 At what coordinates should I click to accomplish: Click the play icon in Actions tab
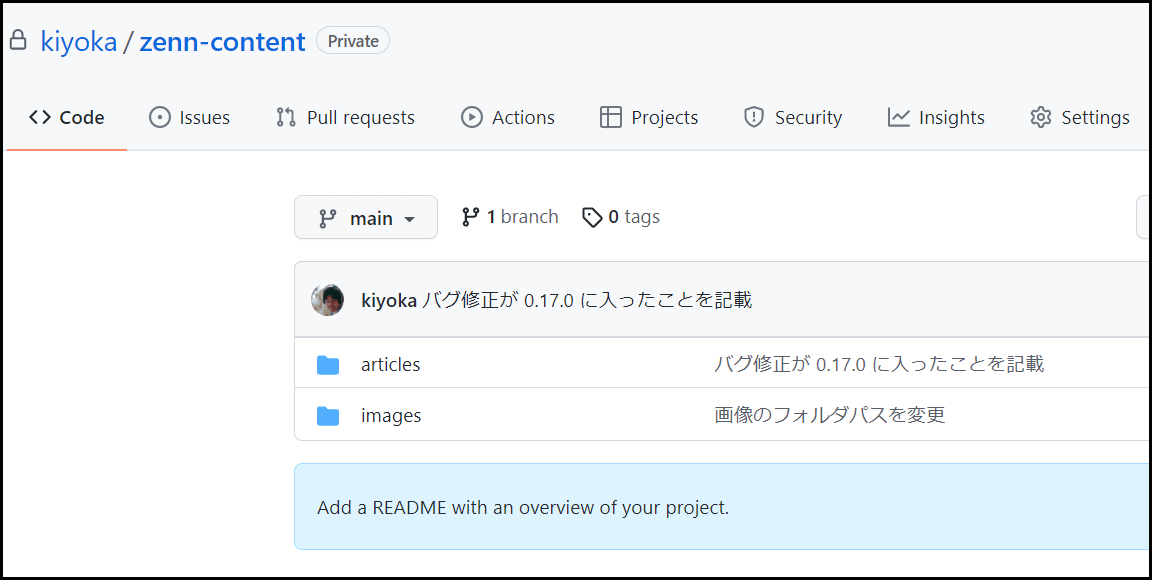coord(472,118)
